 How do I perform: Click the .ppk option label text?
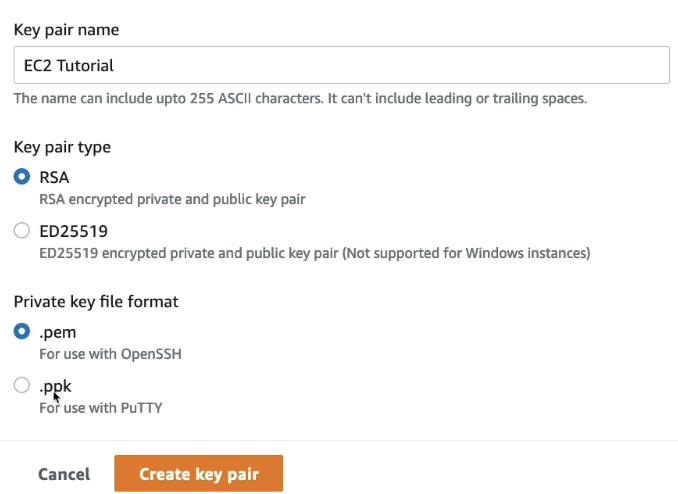(56, 385)
